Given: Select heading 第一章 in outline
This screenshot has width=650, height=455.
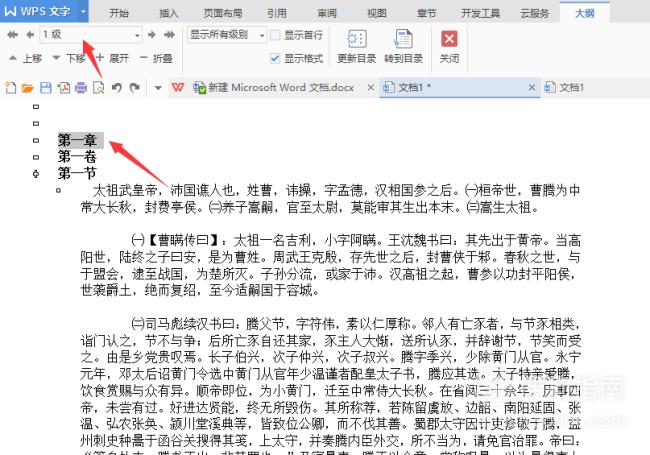Looking at the screenshot, I should point(78,140).
